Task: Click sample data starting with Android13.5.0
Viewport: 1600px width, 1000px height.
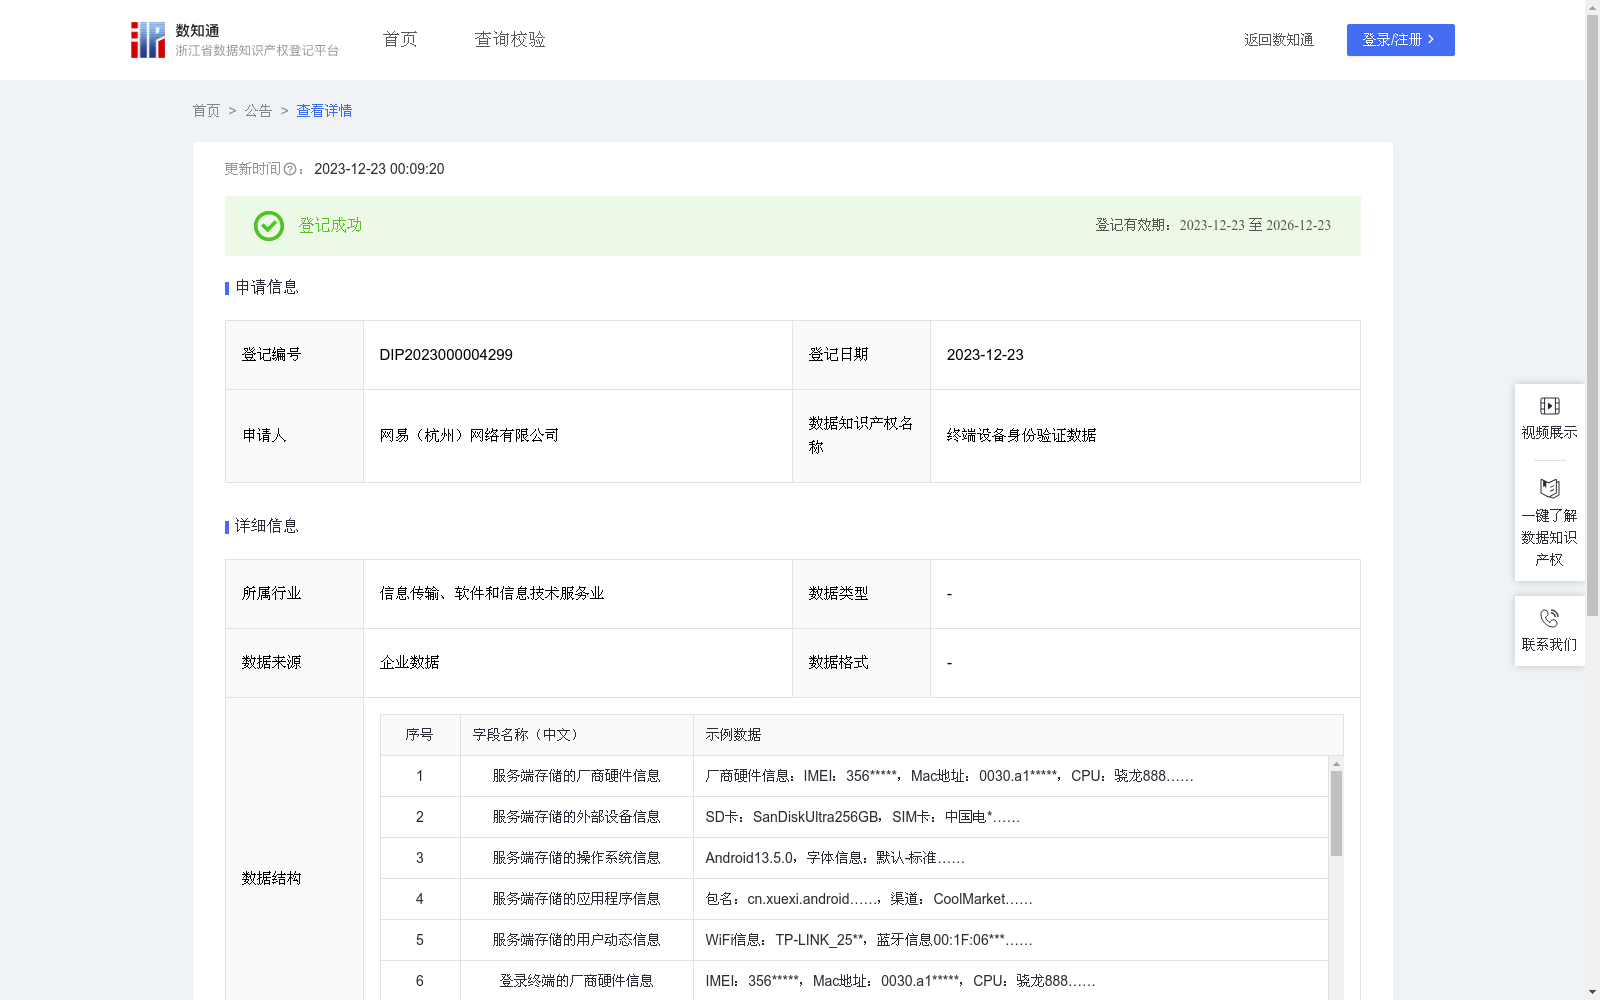Action: [835, 858]
